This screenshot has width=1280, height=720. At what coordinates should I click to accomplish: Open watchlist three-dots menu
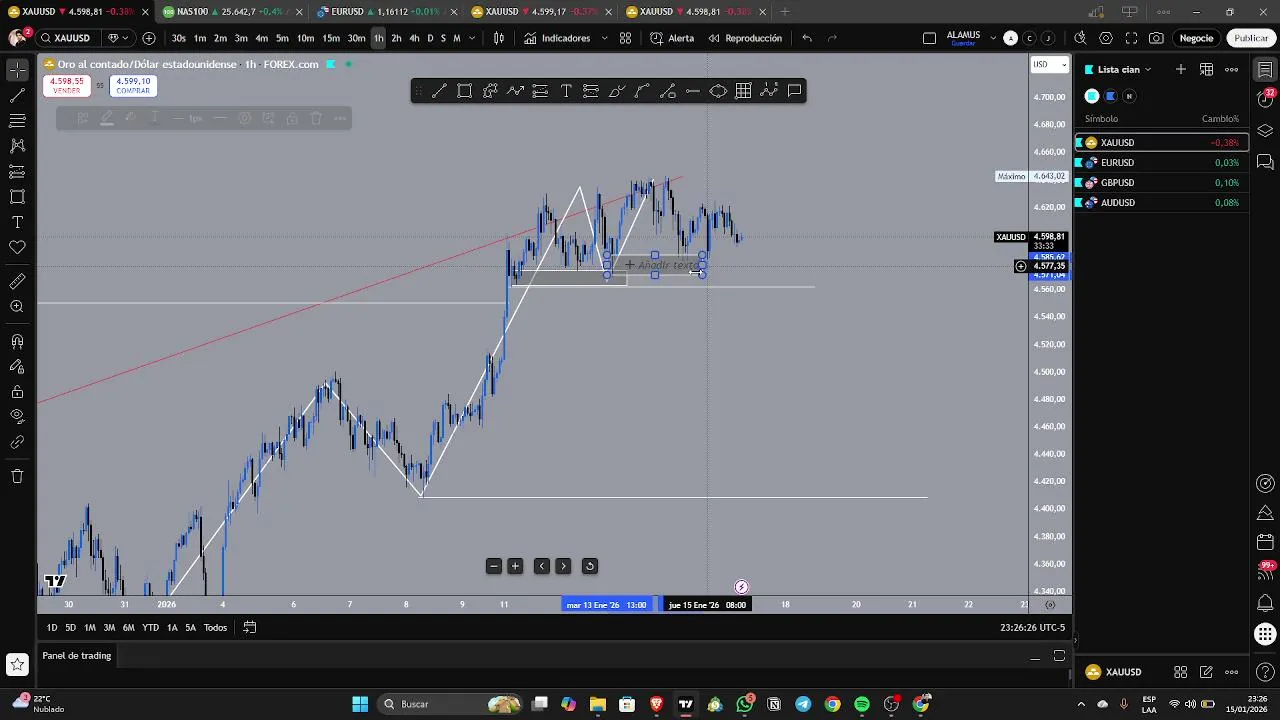pyautogui.click(x=1232, y=69)
